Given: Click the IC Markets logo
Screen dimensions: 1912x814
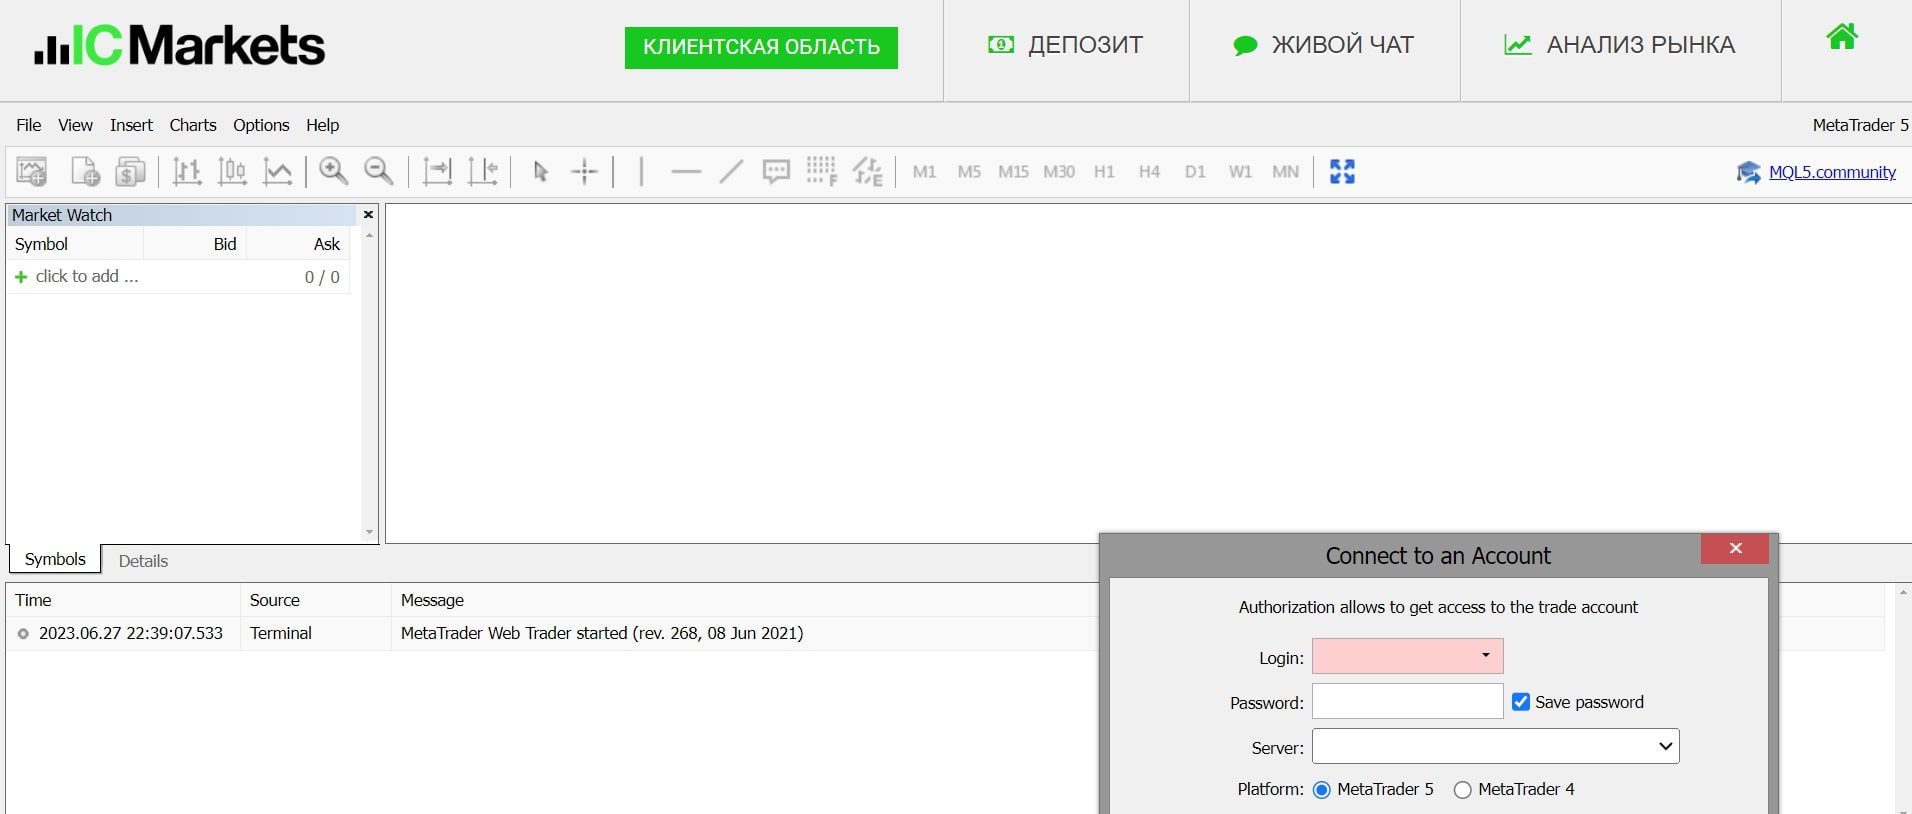Looking at the screenshot, I should click(x=179, y=45).
